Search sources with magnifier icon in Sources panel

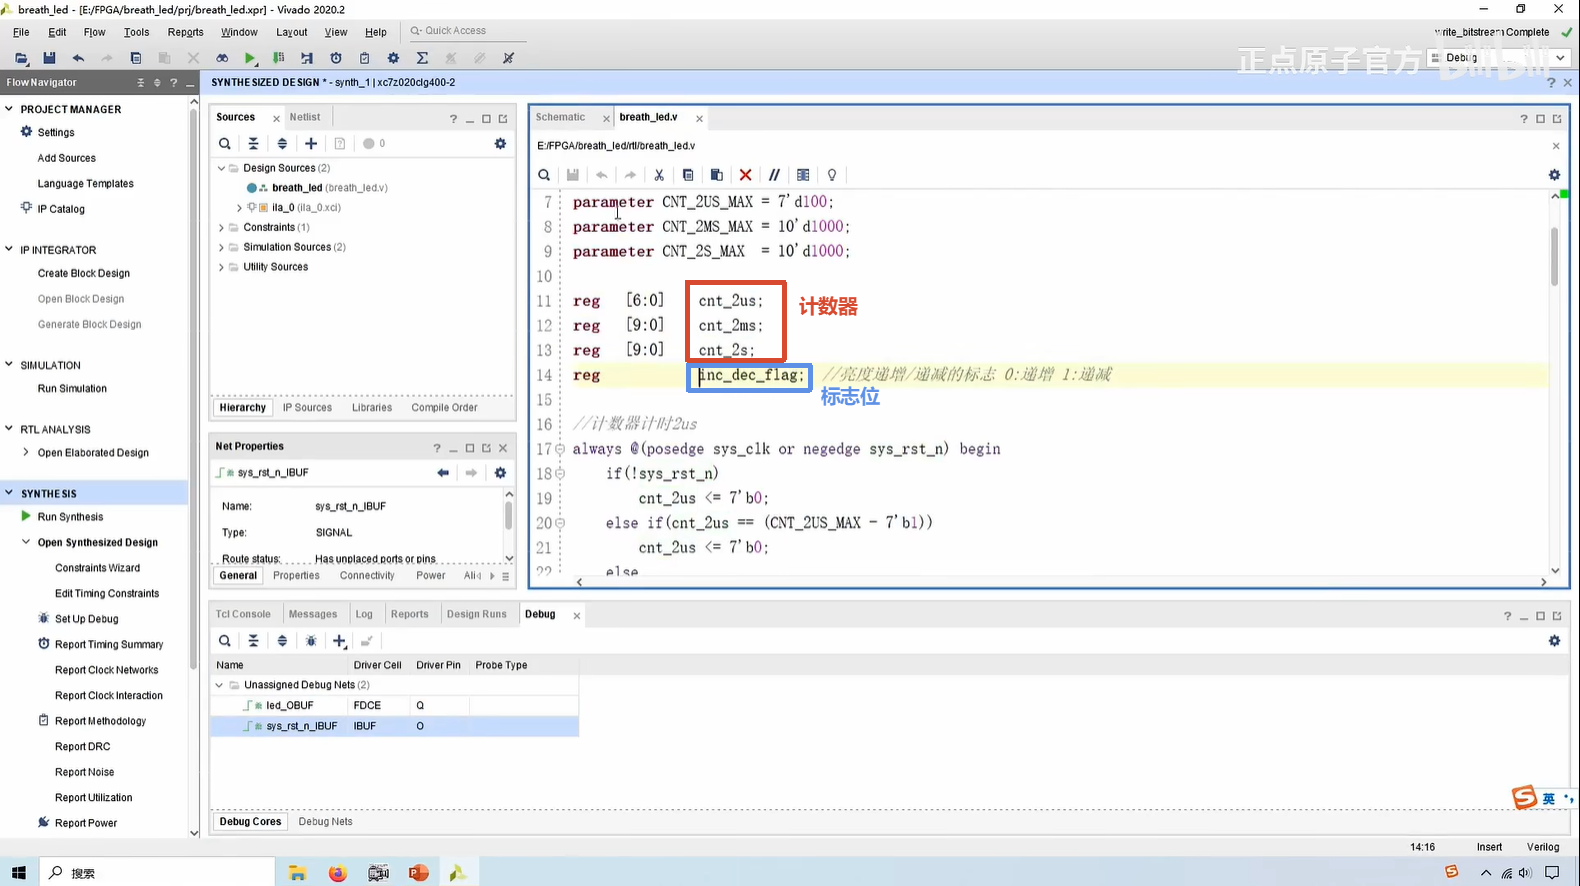225,144
